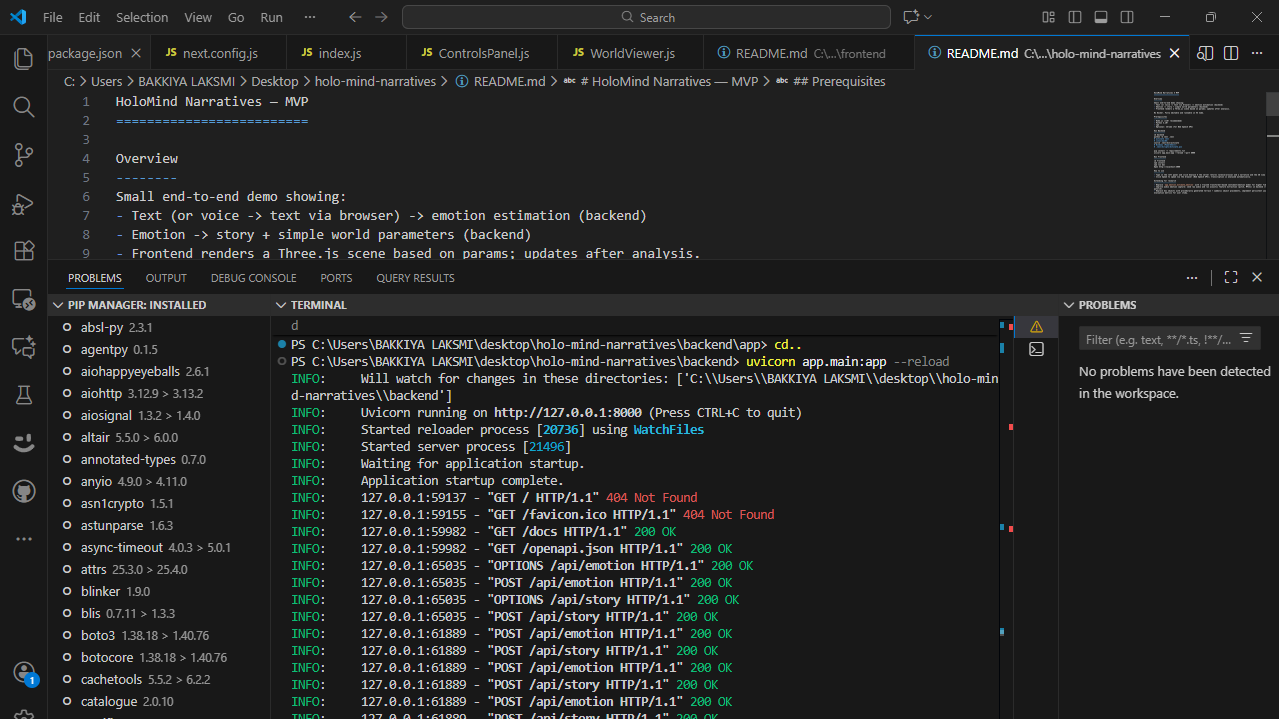Open the Testing flask icon view

pyautogui.click(x=23, y=395)
